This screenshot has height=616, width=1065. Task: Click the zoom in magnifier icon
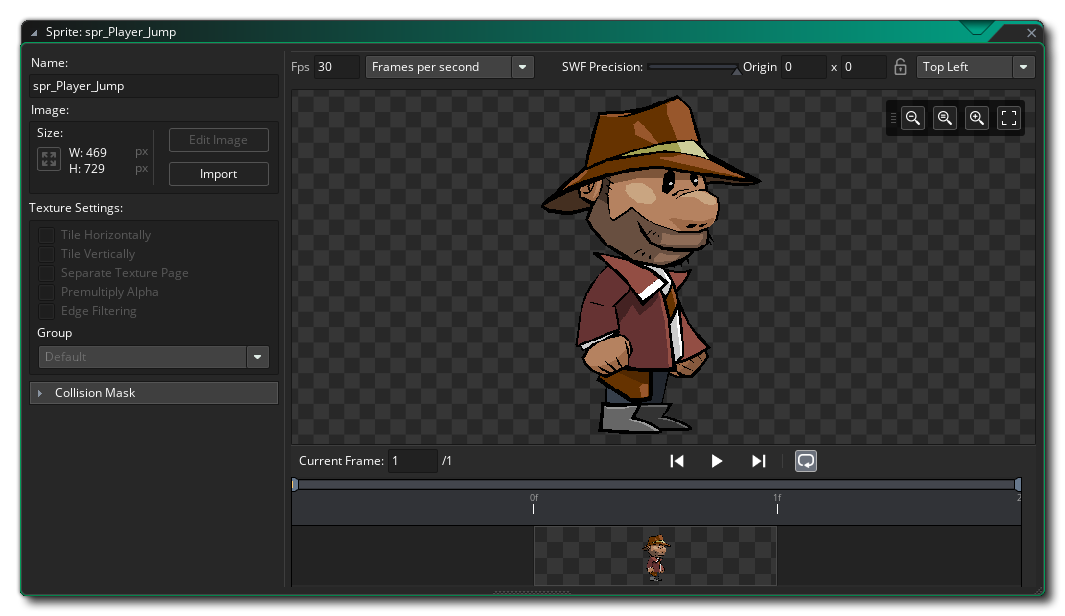977,118
